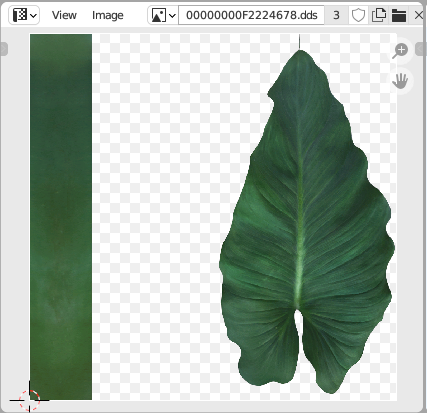Click the pan hand gizmo
This screenshot has height=413, width=427.
400,81
